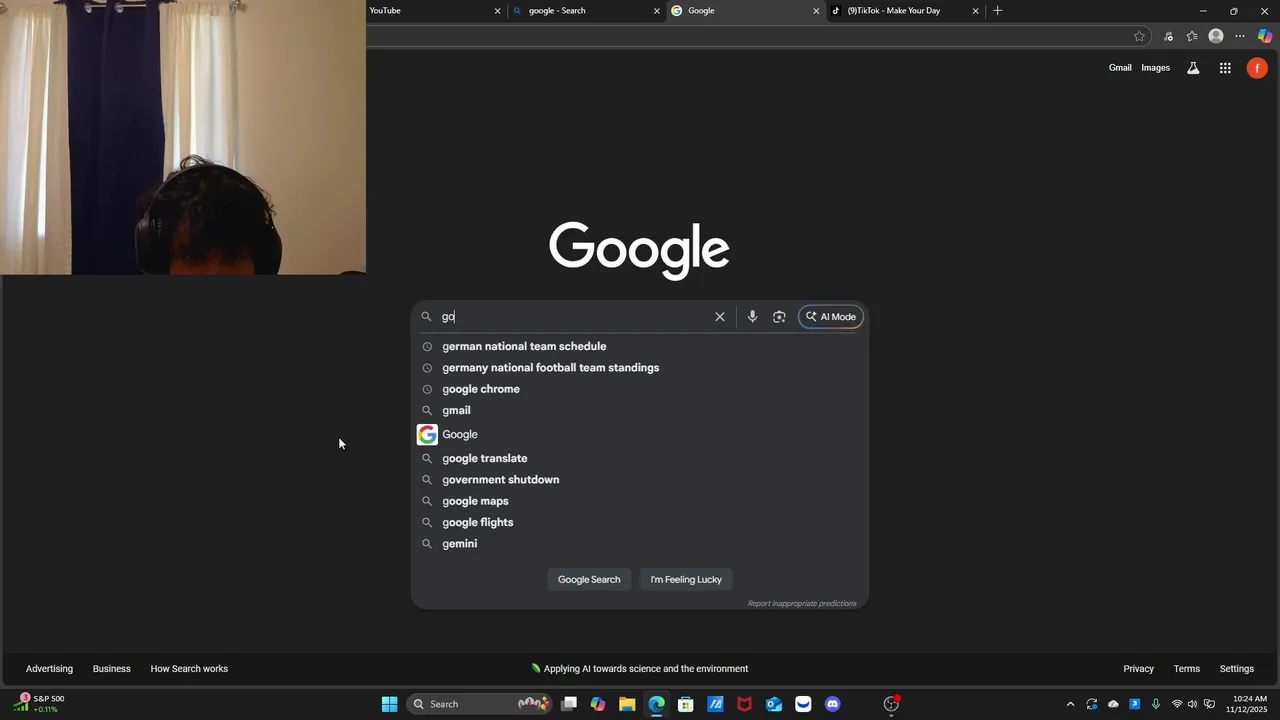Select suggestion germany national football team standings
Image resolution: width=1280 pixels, height=720 pixels.
tap(639, 368)
